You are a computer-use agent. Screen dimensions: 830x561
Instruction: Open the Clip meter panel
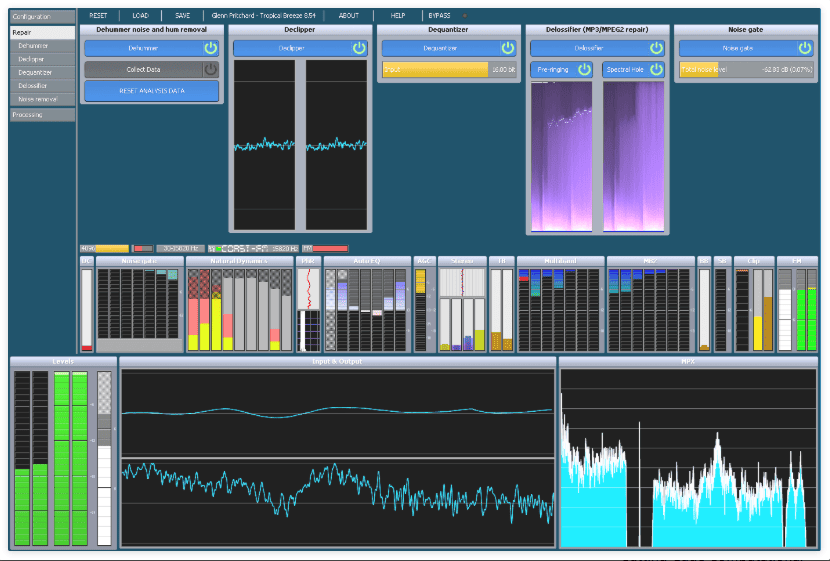[x=754, y=304]
